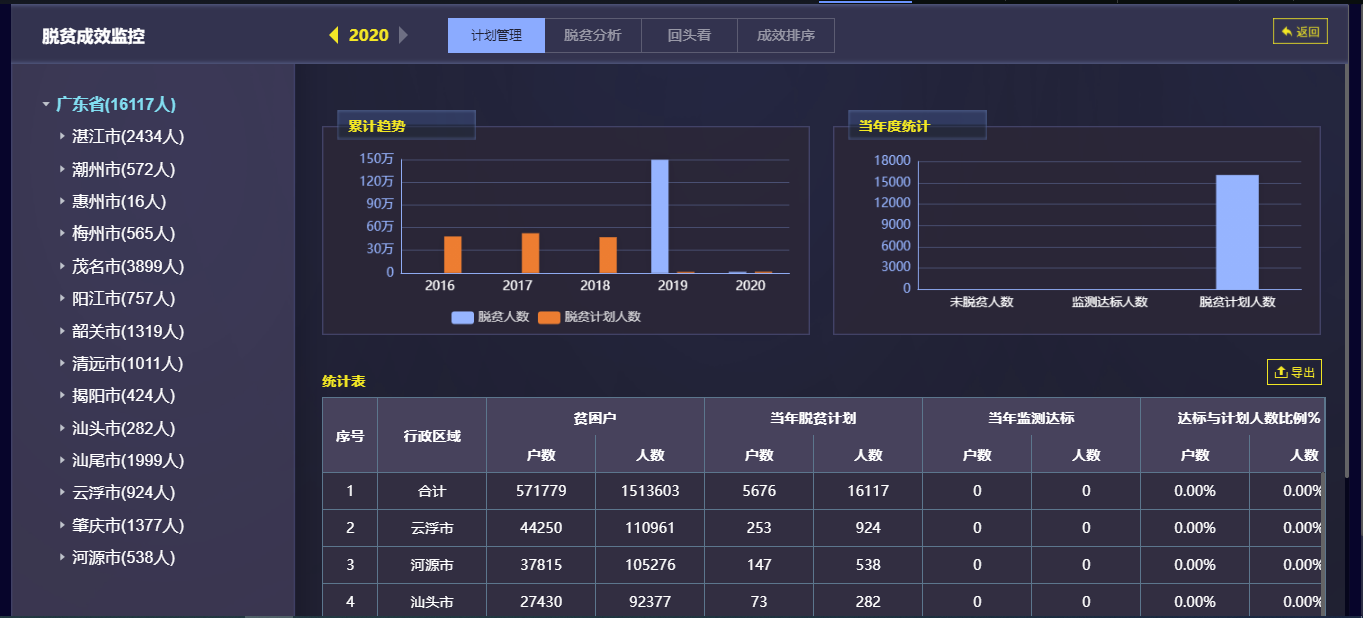1363x618 pixels.
Task: Open the 回头看 tab
Action: (x=689, y=36)
